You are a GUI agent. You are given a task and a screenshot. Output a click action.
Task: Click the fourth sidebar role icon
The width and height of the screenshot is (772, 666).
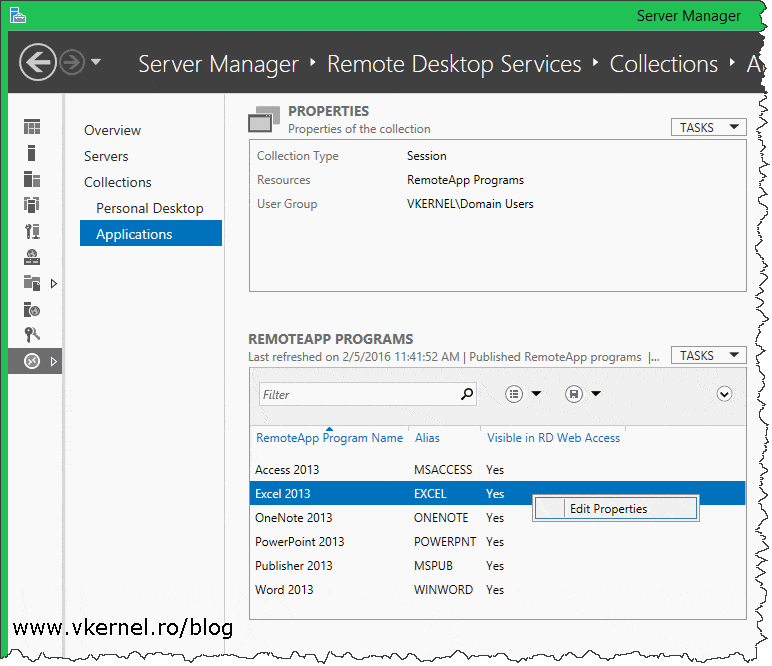32,205
